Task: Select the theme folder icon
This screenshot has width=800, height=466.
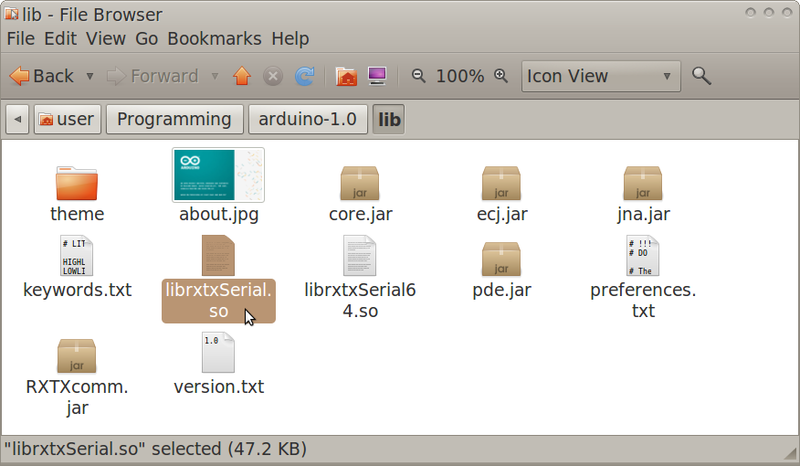Action: 77,183
